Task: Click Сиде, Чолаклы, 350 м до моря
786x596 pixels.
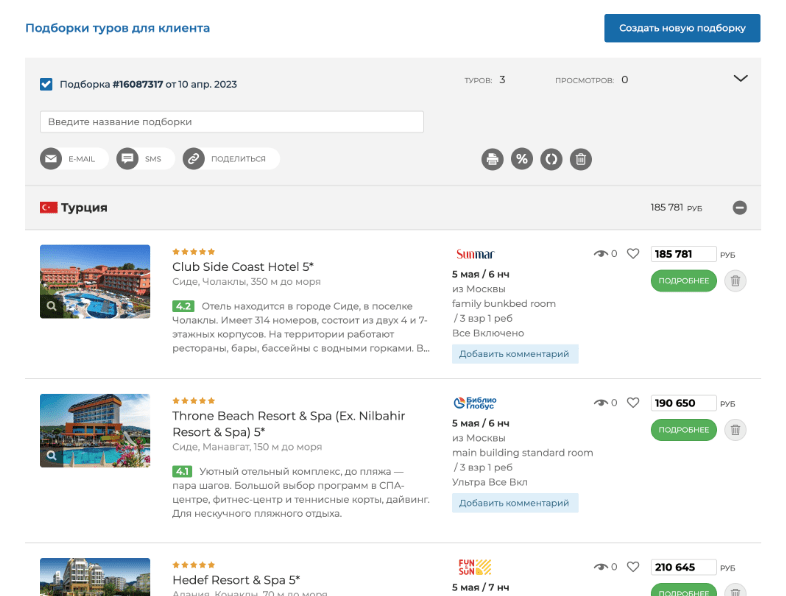Action: click(x=247, y=282)
